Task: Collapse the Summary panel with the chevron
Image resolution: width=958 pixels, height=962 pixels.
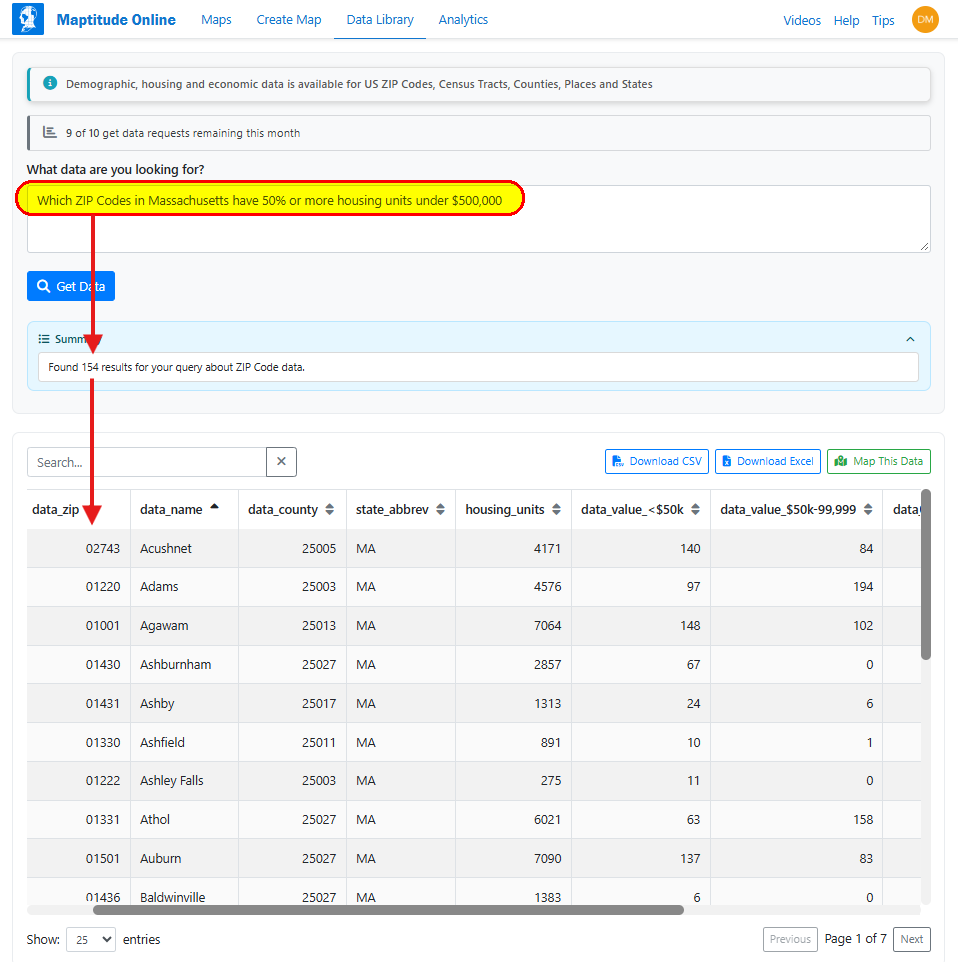Action: [910, 339]
